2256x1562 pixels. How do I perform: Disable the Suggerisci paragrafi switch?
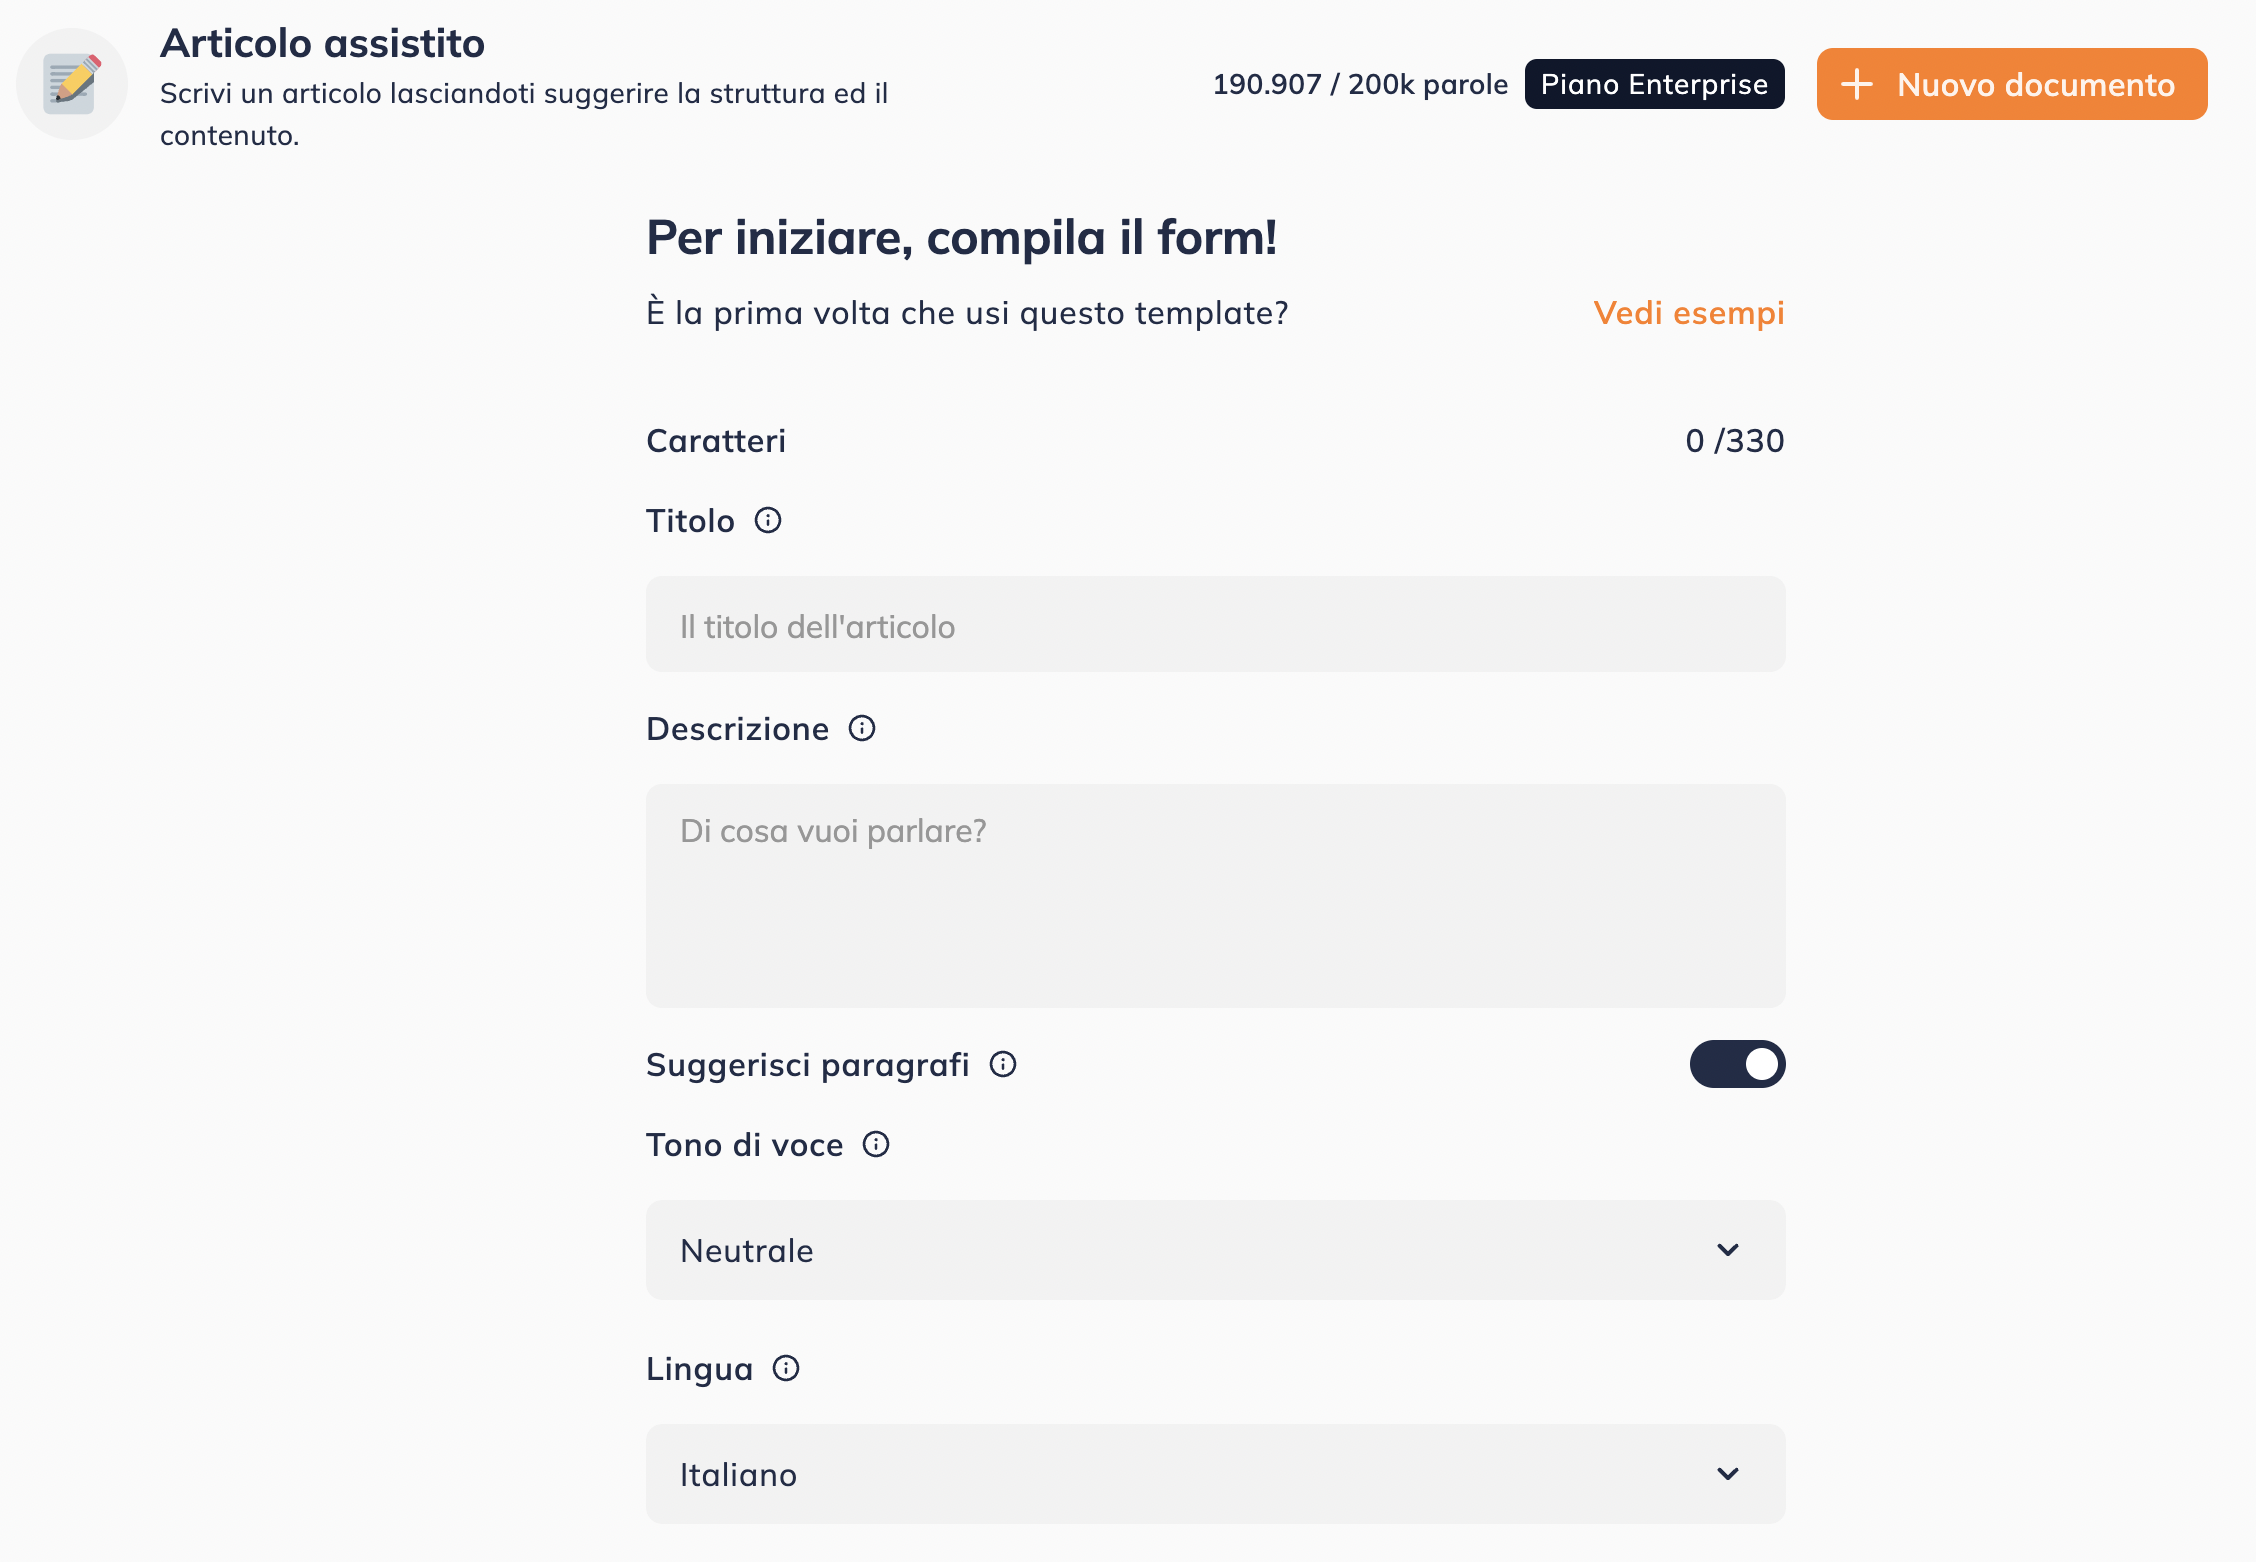pyautogui.click(x=1737, y=1064)
